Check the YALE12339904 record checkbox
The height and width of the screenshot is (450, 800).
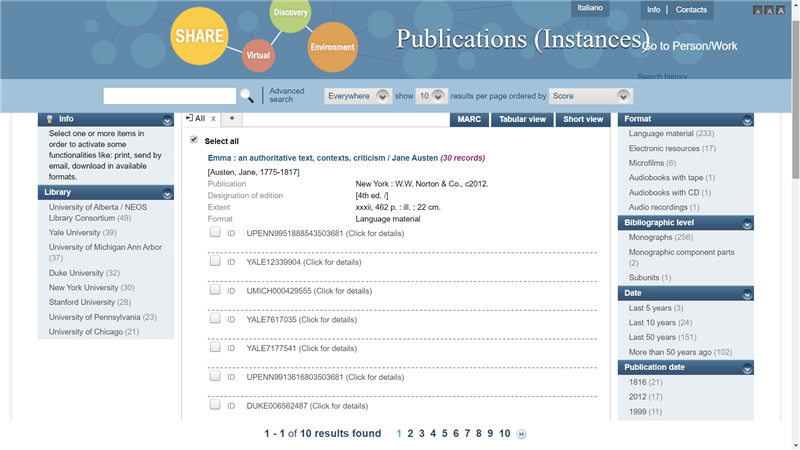point(215,262)
